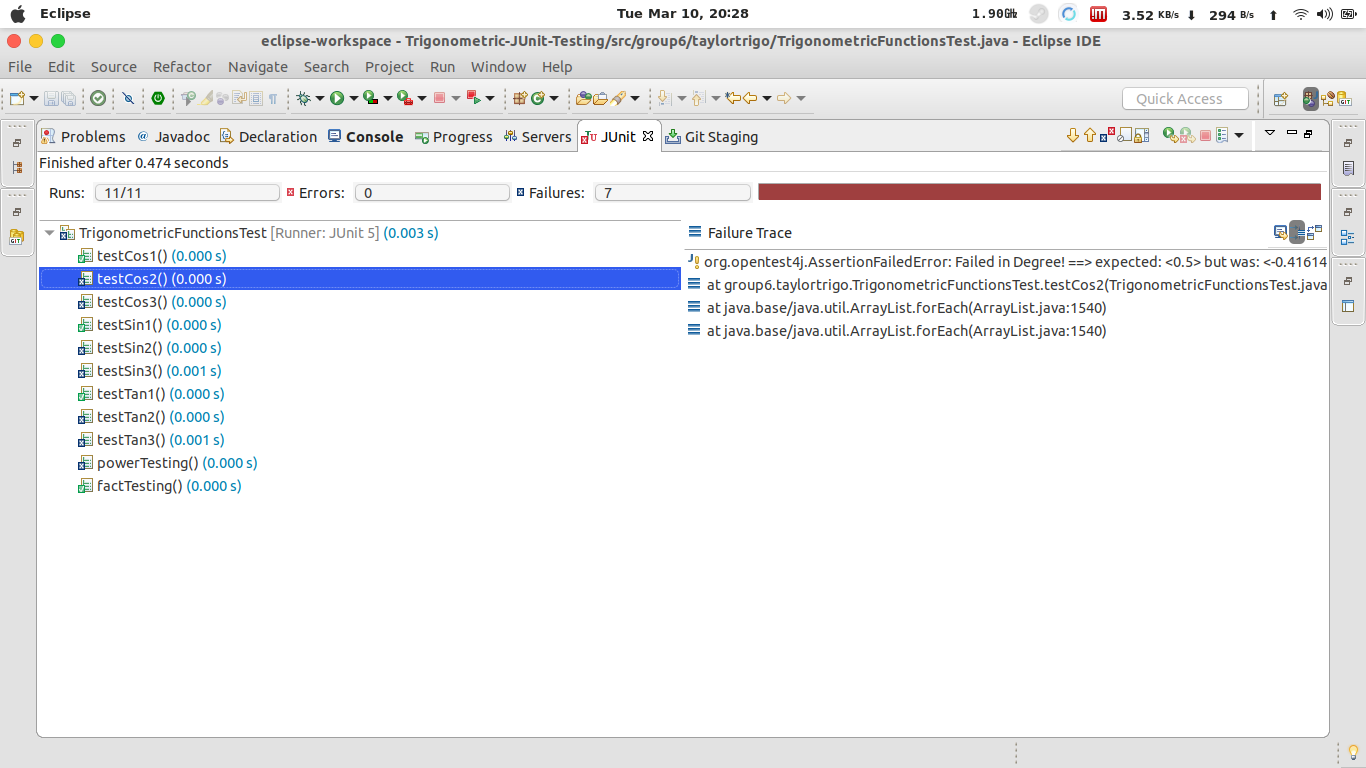Screen dimensions: 1366x768
Task: Click the green Run button
Action: tap(337, 98)
